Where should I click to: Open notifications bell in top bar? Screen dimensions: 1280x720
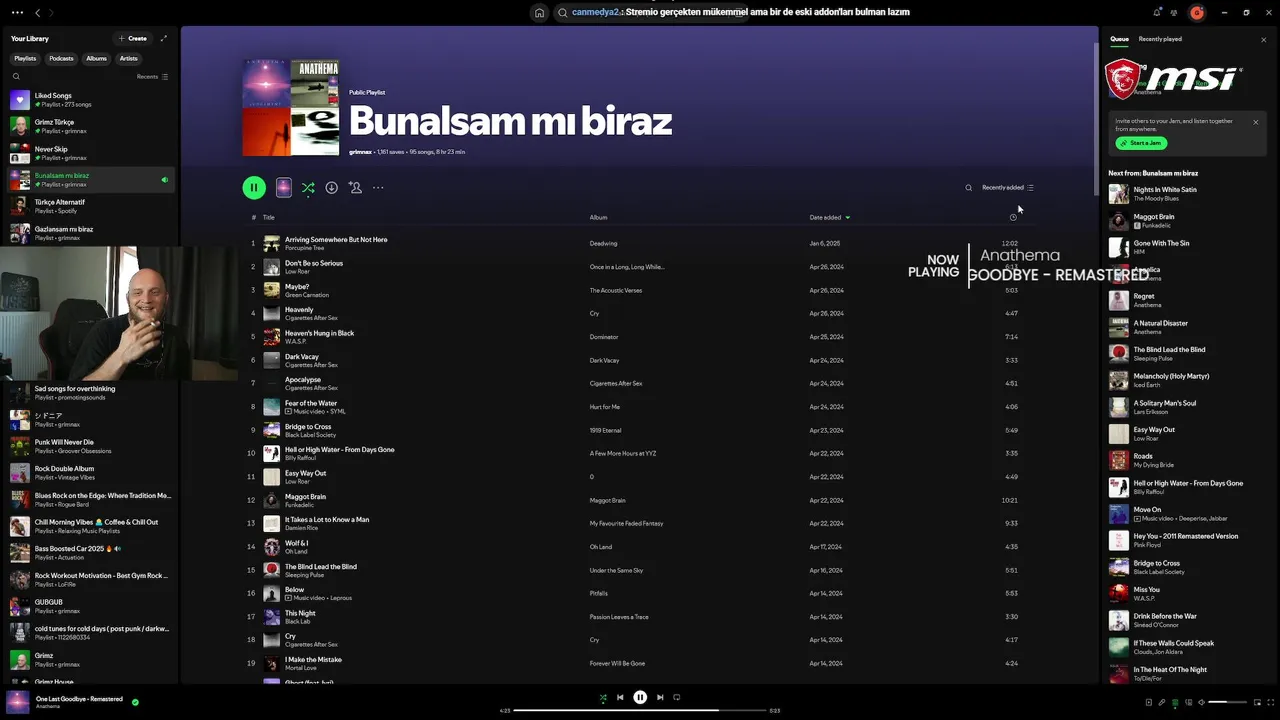pyautogui.click(x=1157, y=13)
